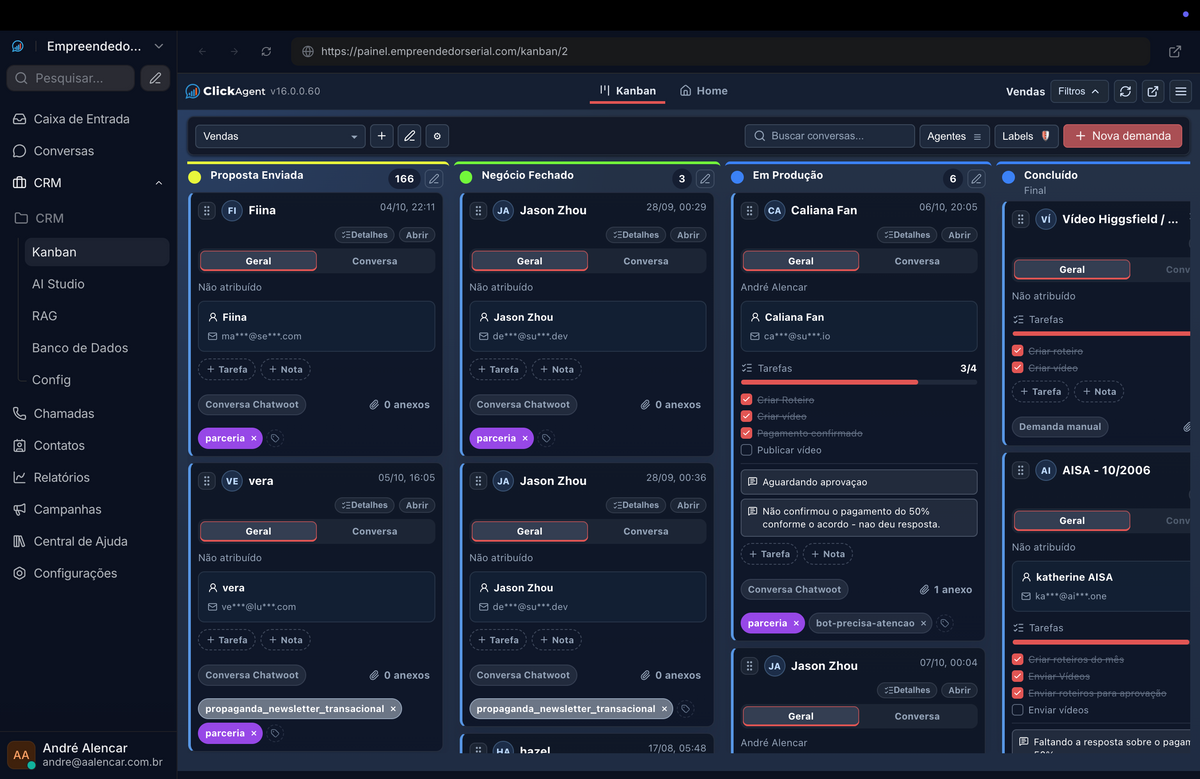Uncheck Criar vídeo on the Caliana Fan card

tap(746, 417)
